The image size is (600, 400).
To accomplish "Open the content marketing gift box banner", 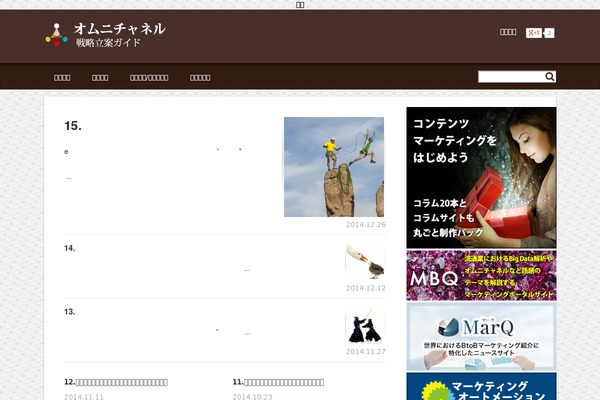I will click(481, 178).
